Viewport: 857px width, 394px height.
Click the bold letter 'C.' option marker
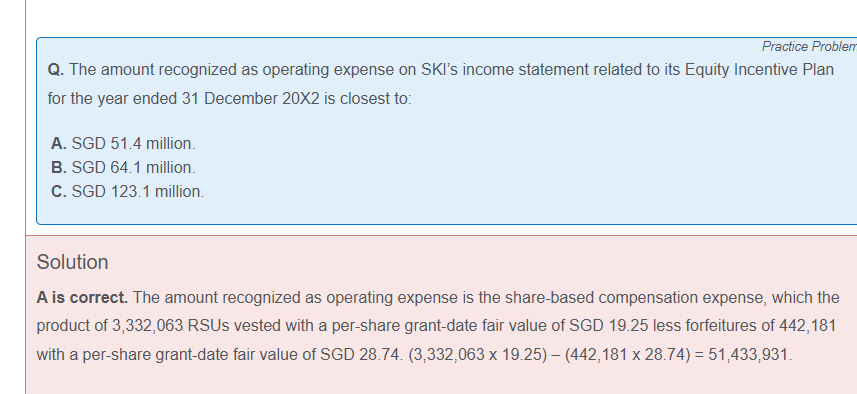click(58, 191)
